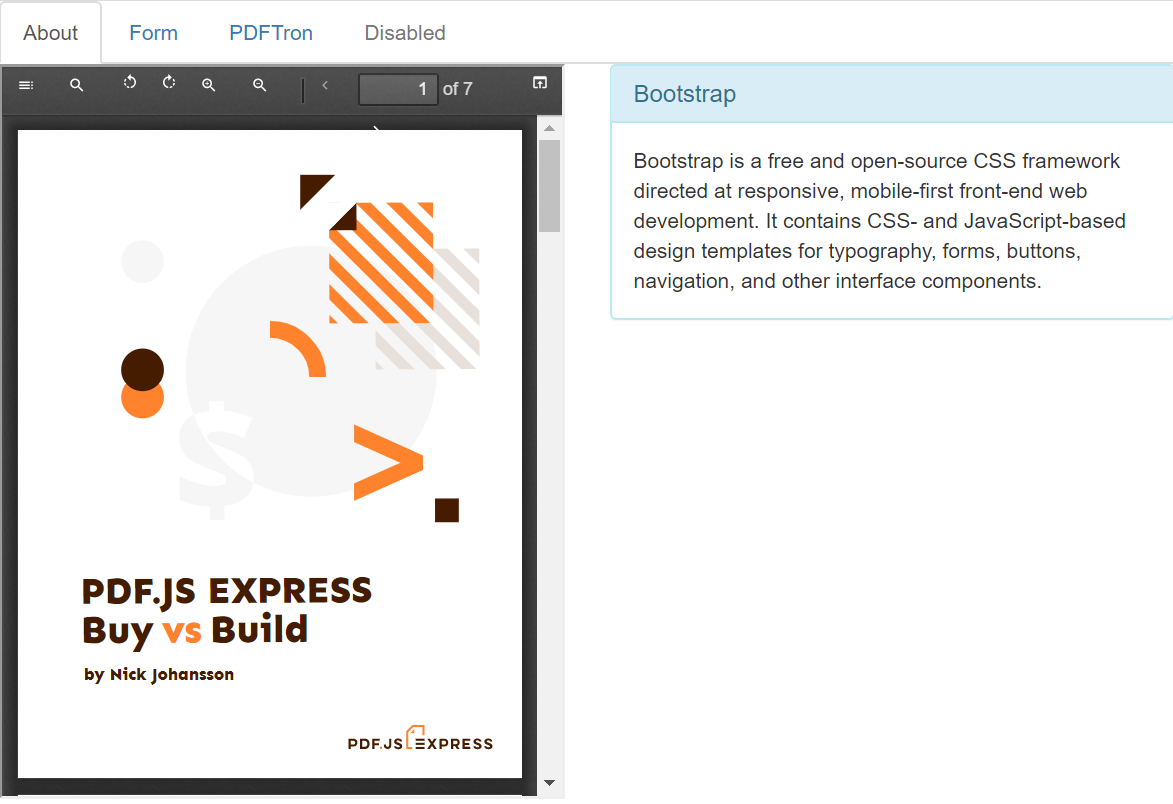Click the Bootstrap panel heading

tap(684, 93)
